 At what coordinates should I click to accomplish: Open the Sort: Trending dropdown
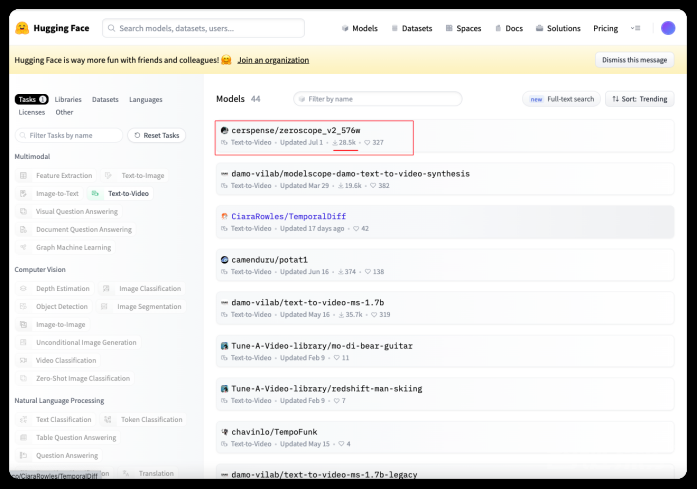click(x=640, y=99)
